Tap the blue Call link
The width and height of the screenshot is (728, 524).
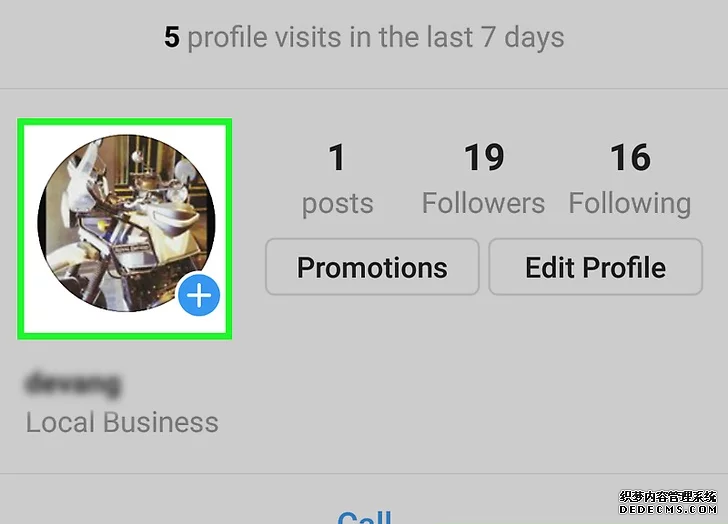[x=364, y=517]
